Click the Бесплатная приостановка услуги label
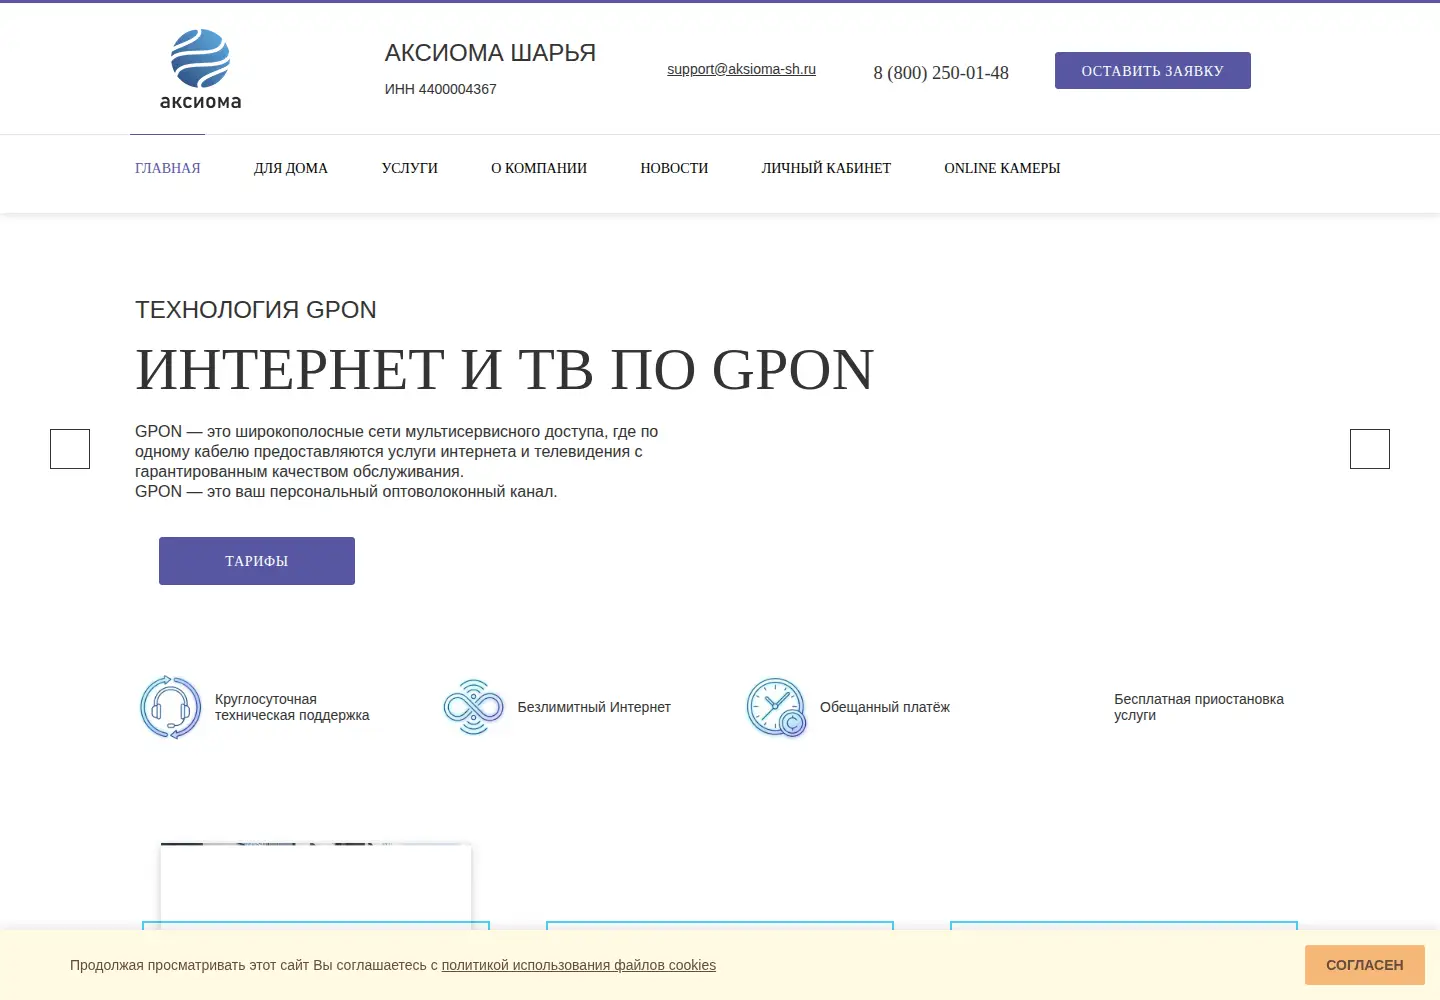The height and width of the screenshot is (1000, 1440). (1199, 707)
